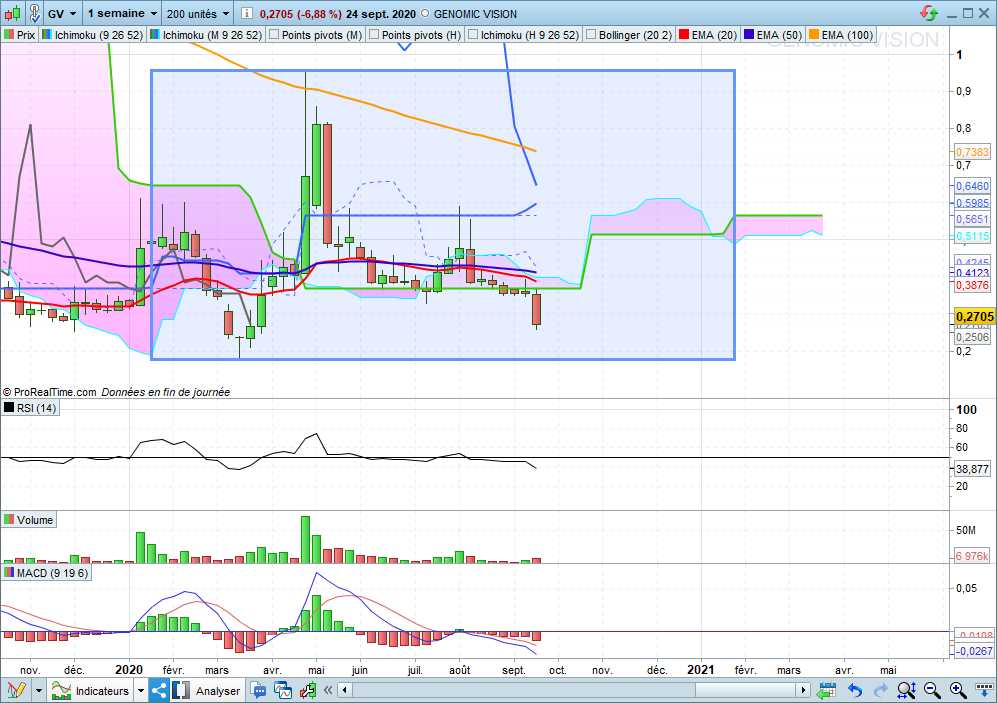Open the chat bubble icon
This screenshot has width=997, height=703.
click(259, 690)
